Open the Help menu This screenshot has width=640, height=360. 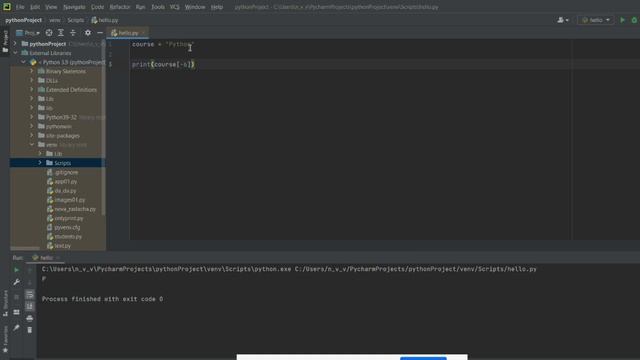click(x=217, y=7)
